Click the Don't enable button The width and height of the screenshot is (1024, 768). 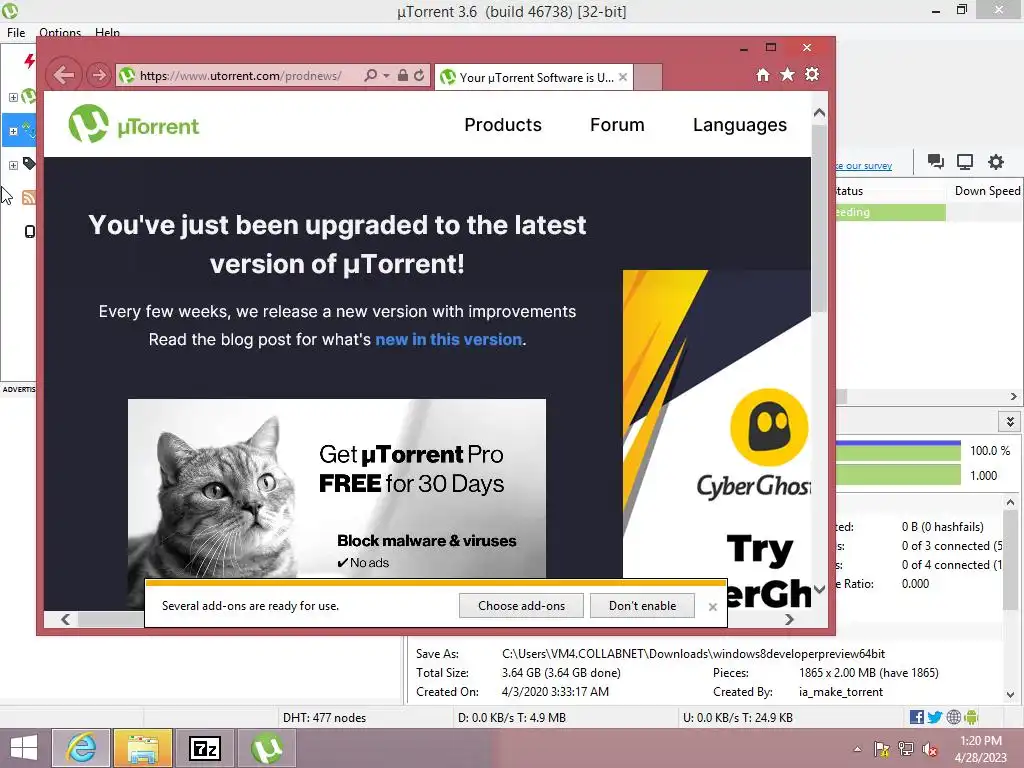643,606
